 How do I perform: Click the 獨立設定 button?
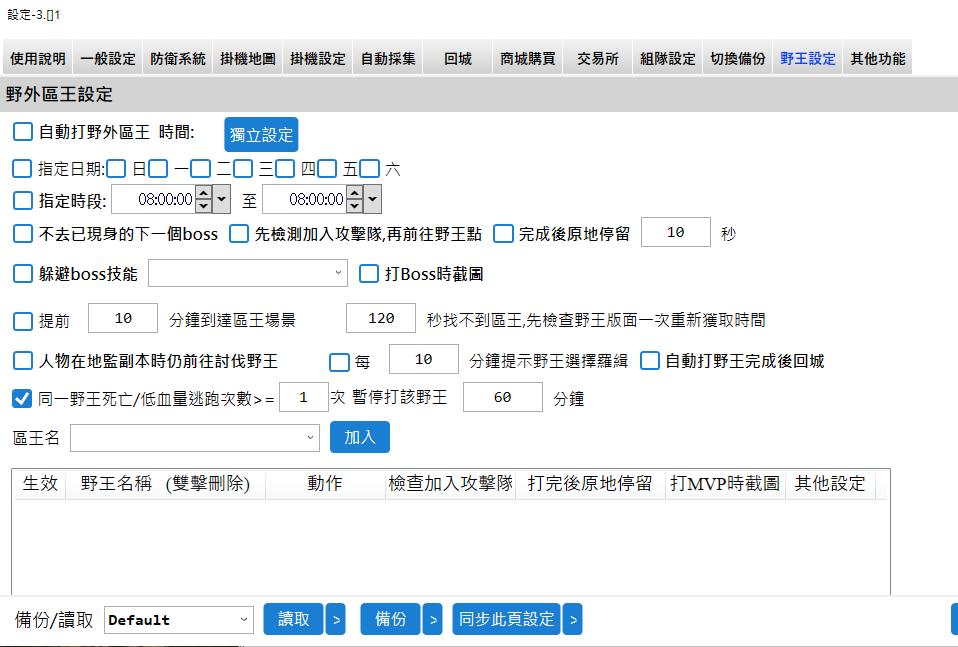pos(260,135)
